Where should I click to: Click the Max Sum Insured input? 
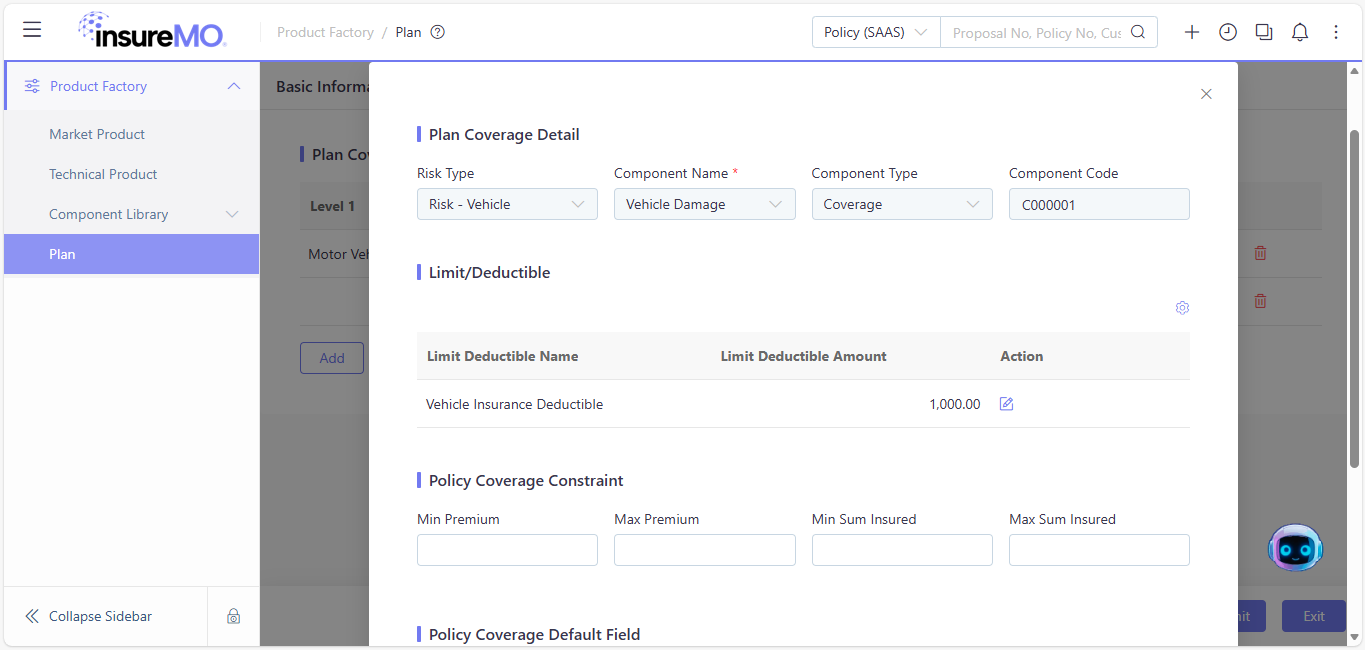click(x=1099, y=550)
